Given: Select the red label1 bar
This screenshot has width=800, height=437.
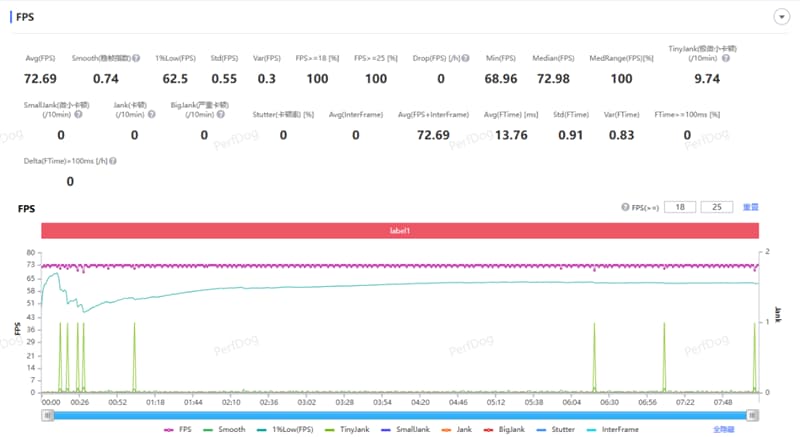Looking at the screenshot, I should coord(400,230).
